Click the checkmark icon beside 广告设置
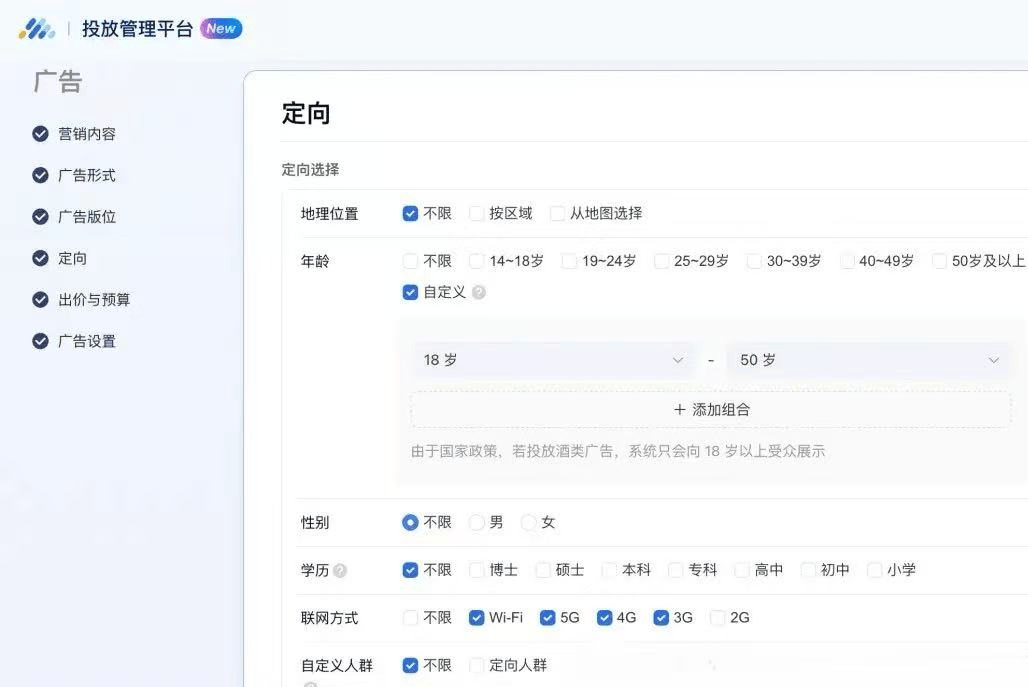1028x687 pixels. click(x=40, y=341)
